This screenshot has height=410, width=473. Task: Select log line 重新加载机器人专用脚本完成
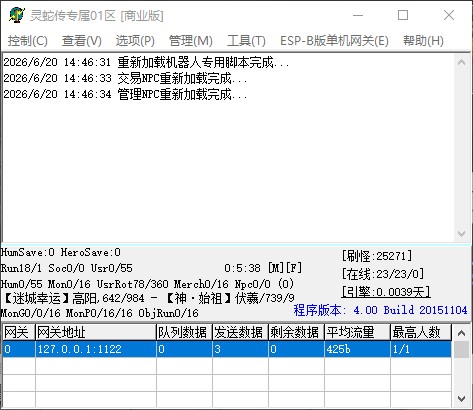(146, 62)
